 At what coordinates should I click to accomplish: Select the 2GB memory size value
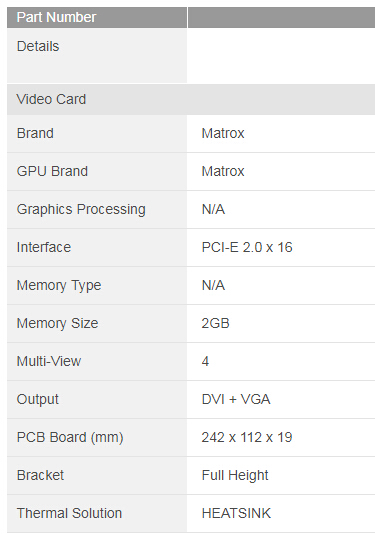click(216, 323)
